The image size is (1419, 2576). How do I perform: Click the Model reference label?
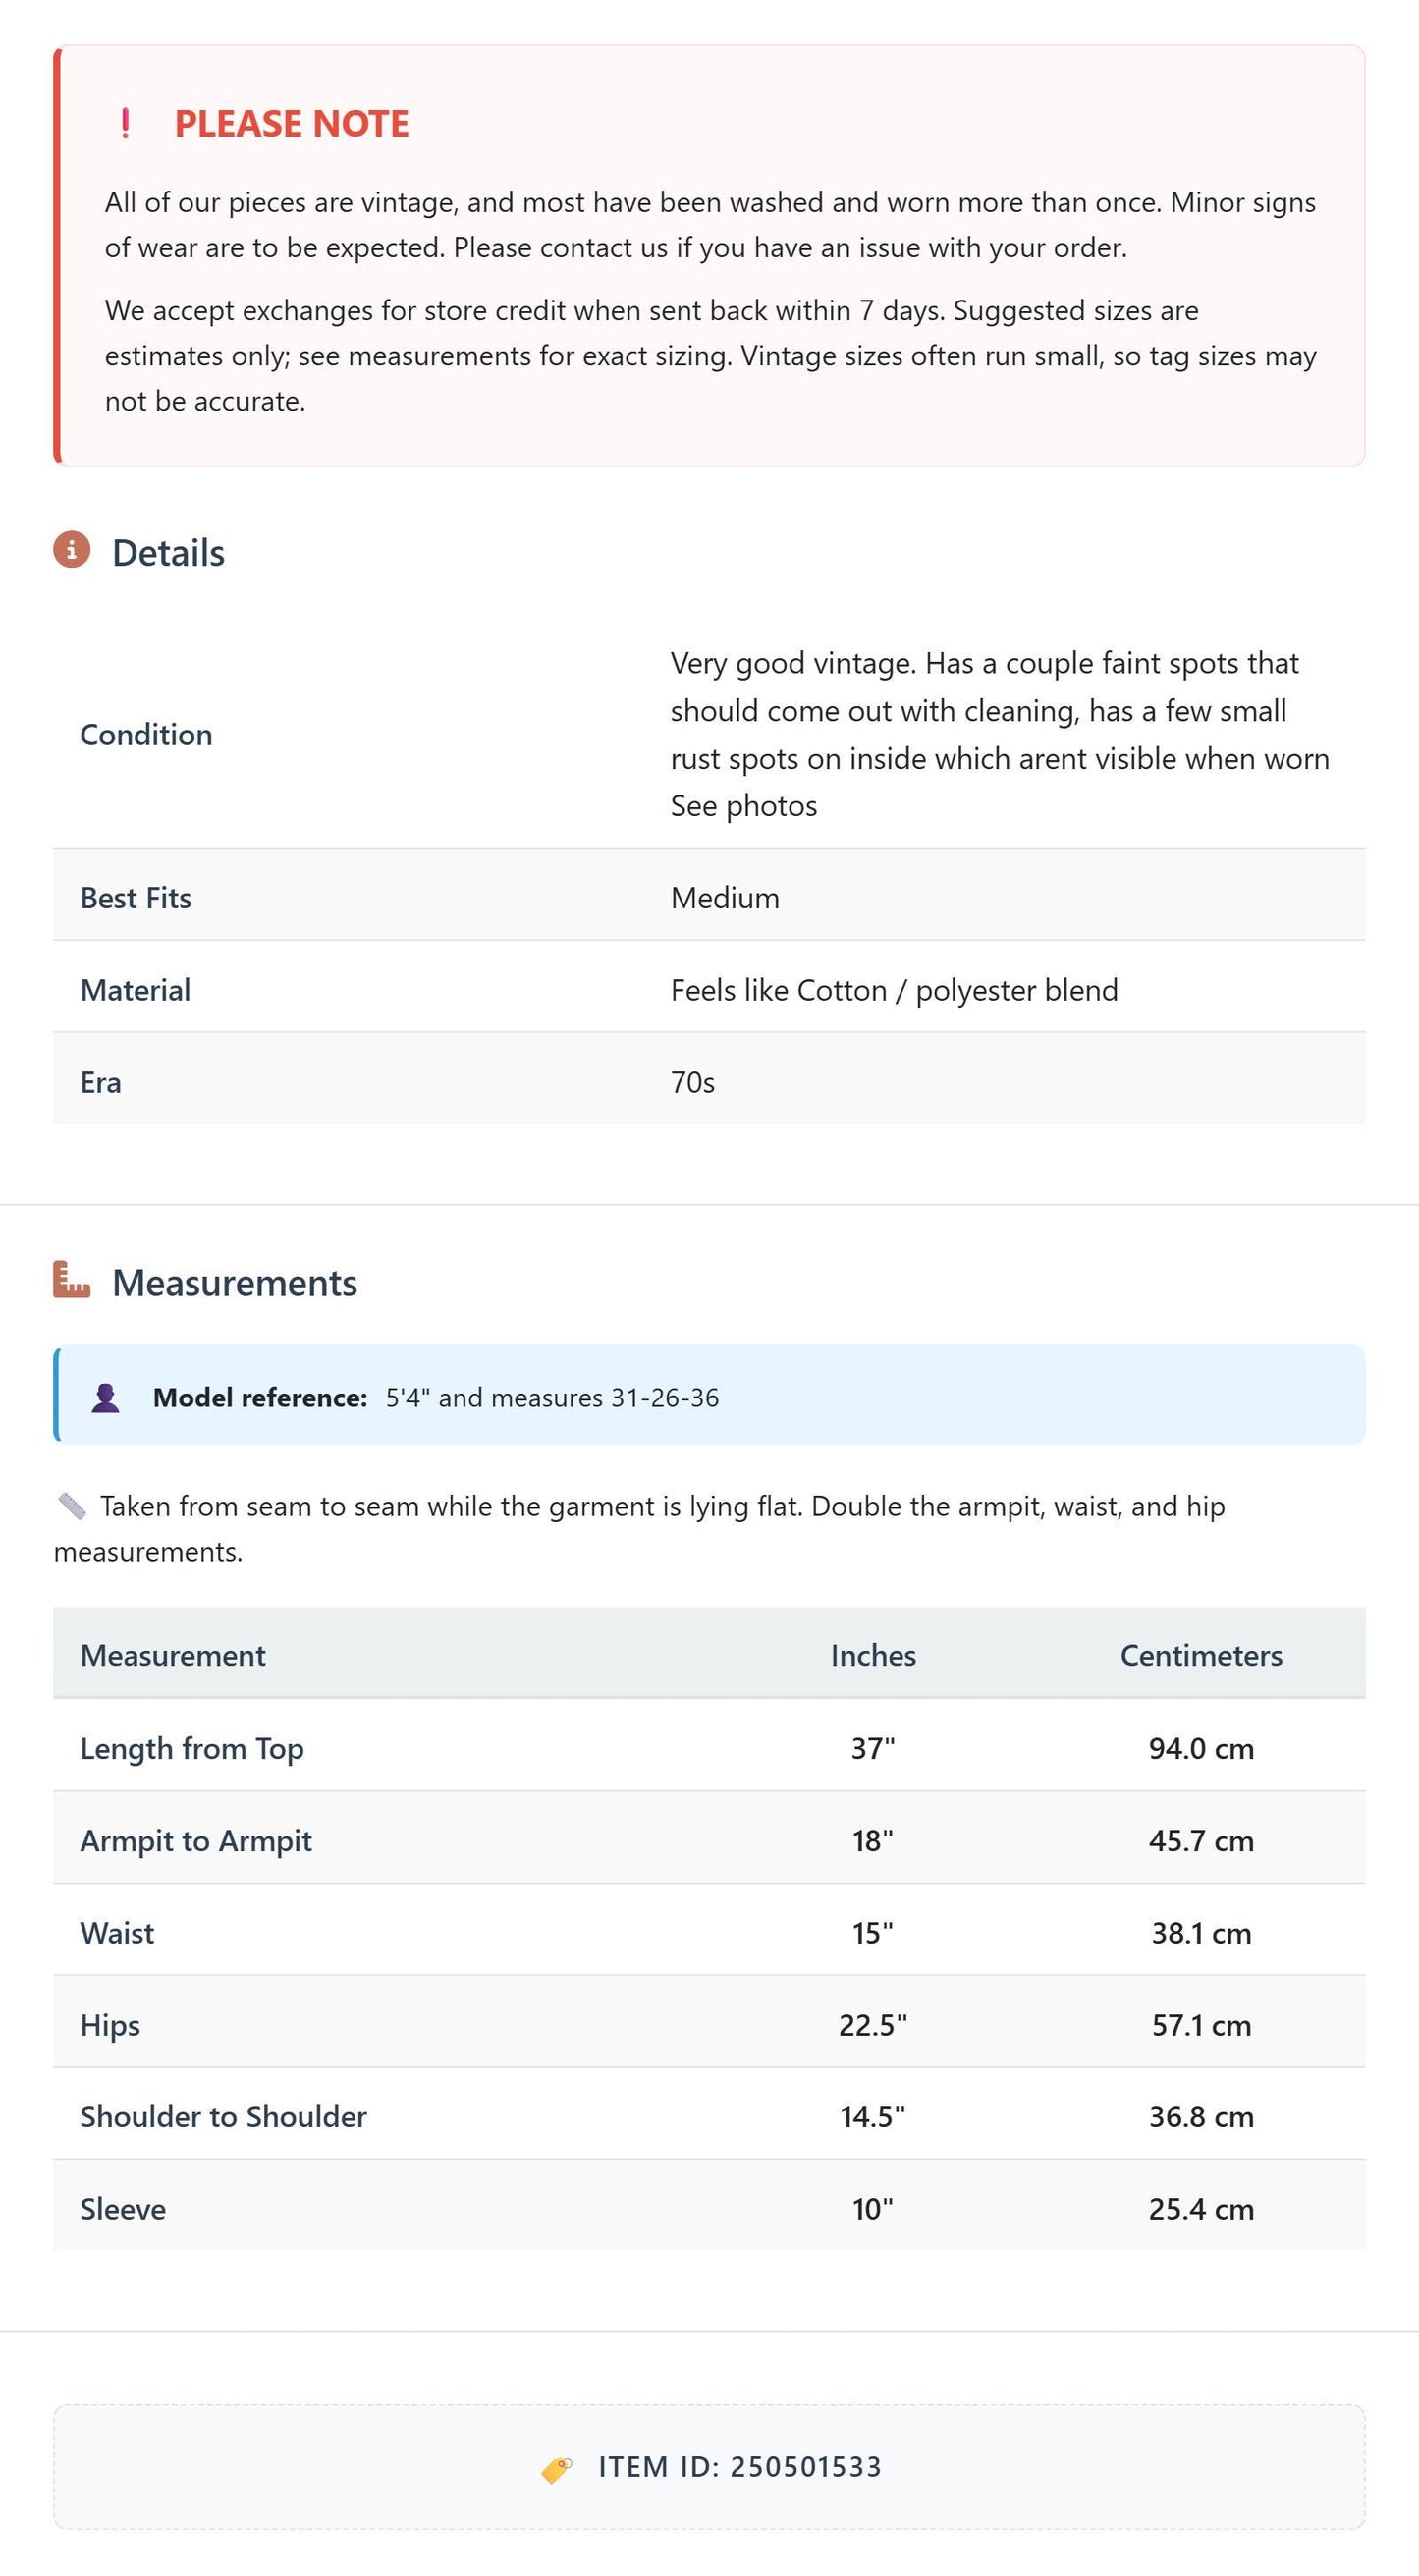(x=260, y=1397)
